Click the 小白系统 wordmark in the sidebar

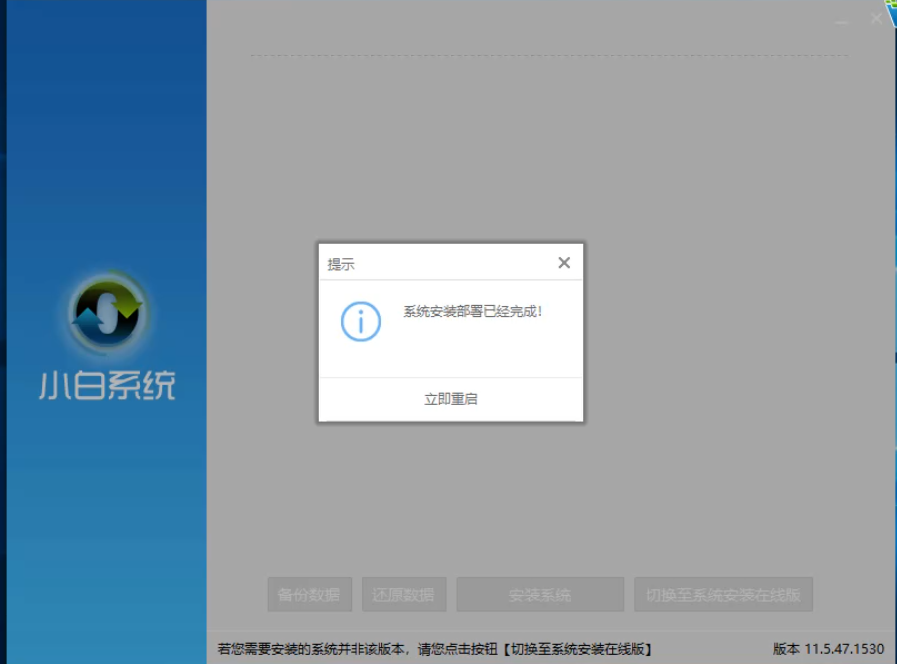pos(107,385)
